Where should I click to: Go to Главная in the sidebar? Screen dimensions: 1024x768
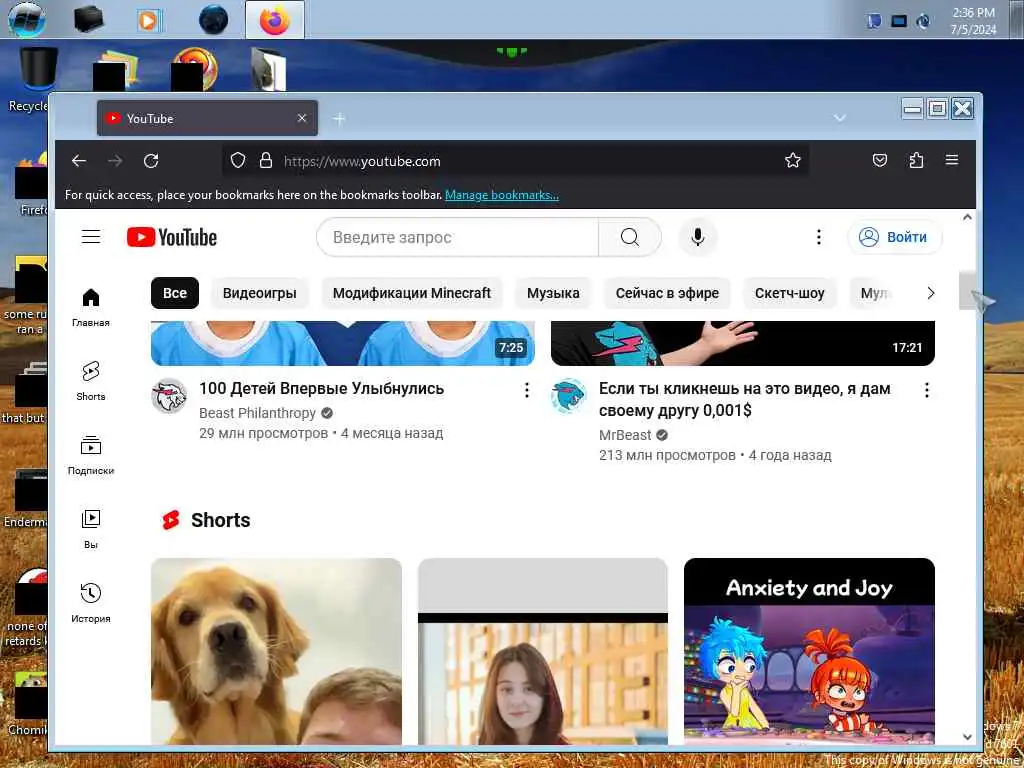[91, 308]
